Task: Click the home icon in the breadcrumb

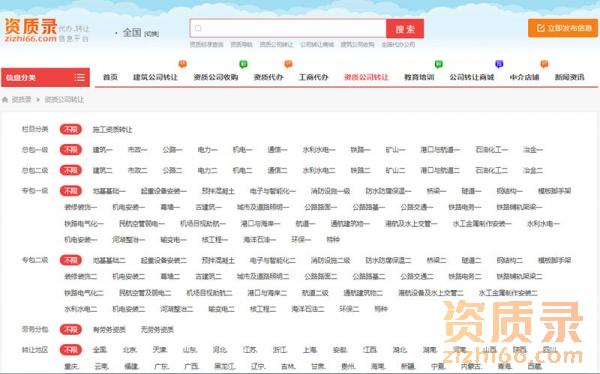Action: [x=5, y=100]
